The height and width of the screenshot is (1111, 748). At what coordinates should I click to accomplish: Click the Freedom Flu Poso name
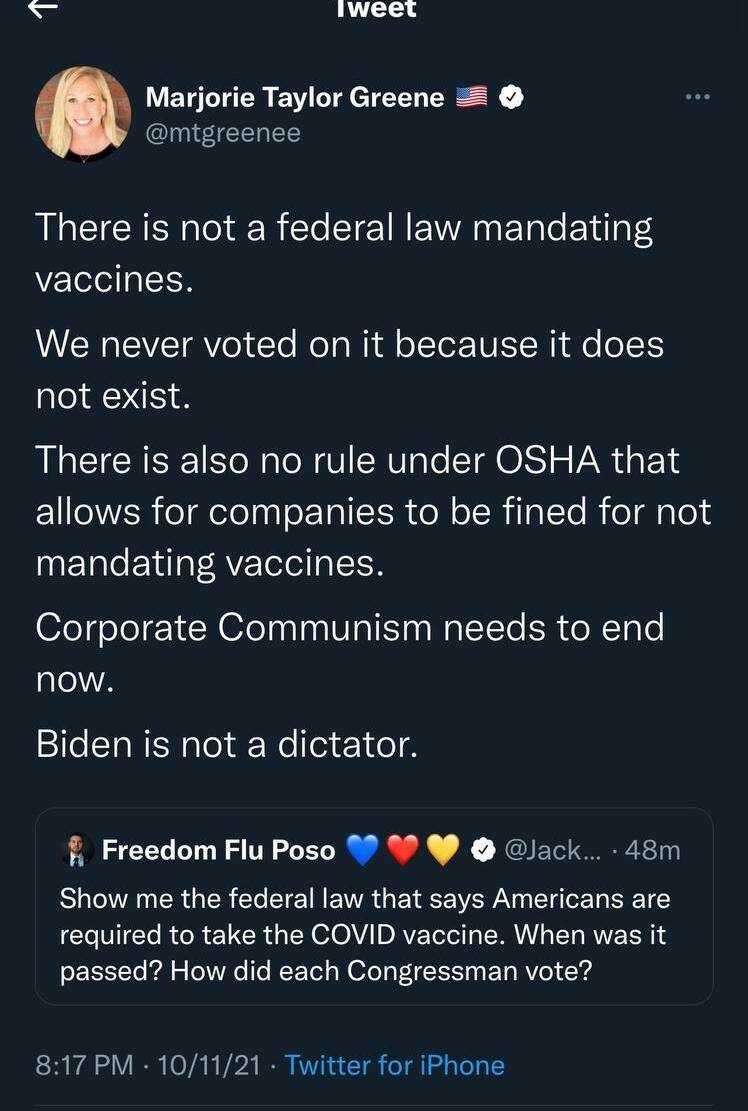[x=218, y=850]
